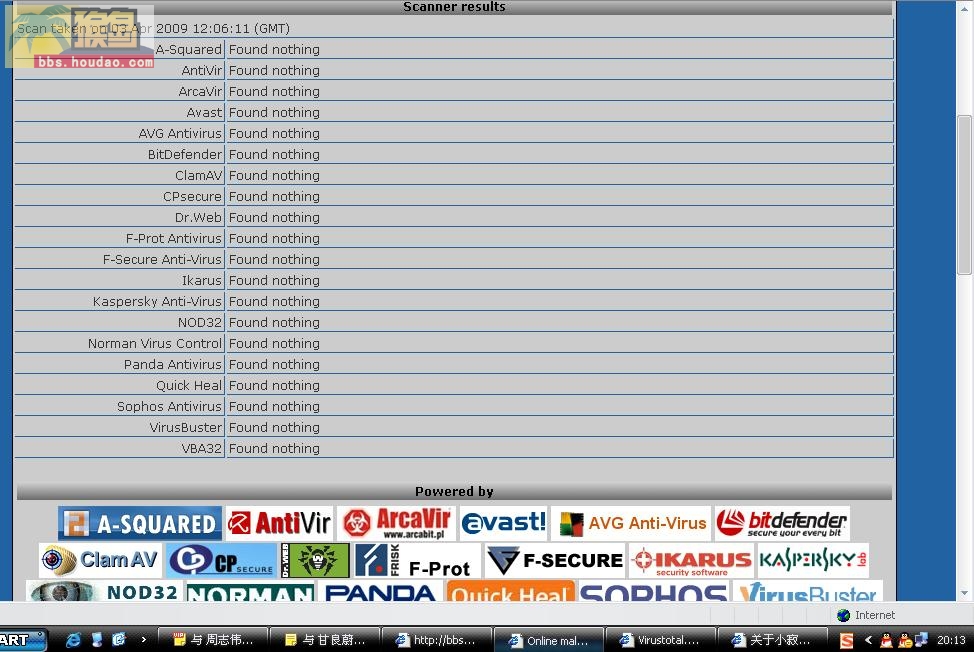Click the vertical scrollbar thumb
974x652 pixels.
(964, 194)
